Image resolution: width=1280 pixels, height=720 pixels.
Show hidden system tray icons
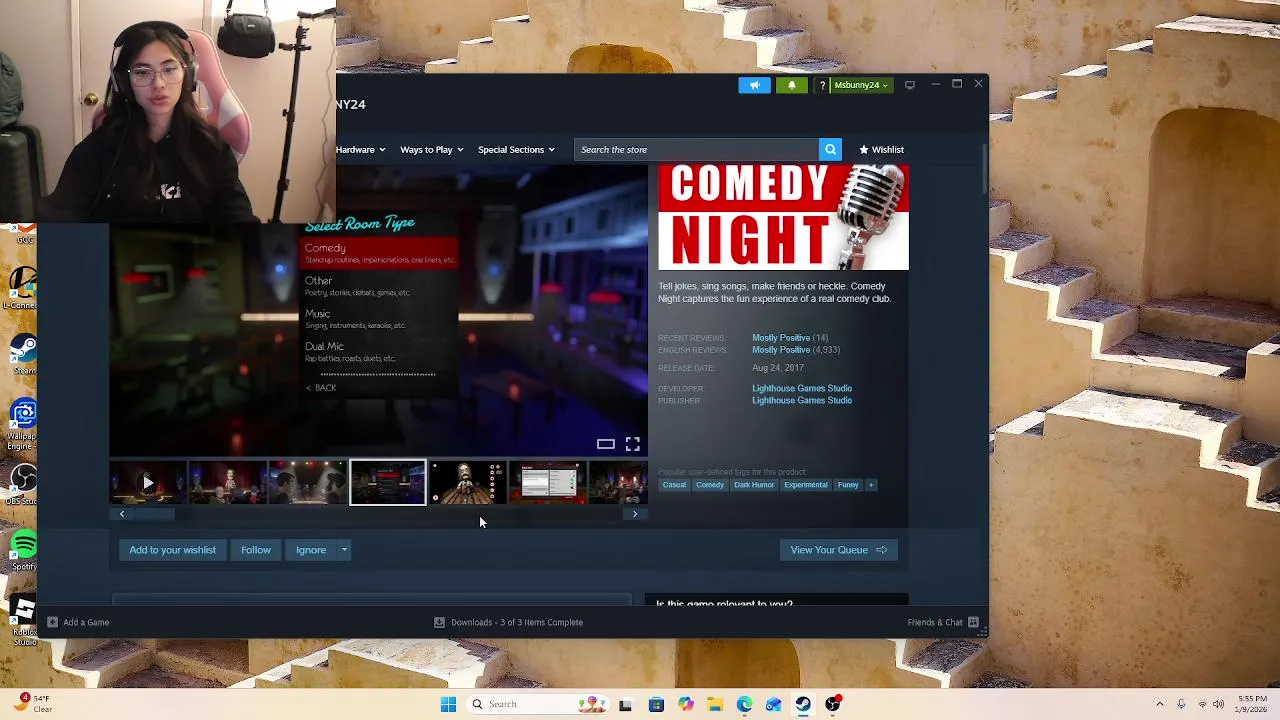point(1160,704)
